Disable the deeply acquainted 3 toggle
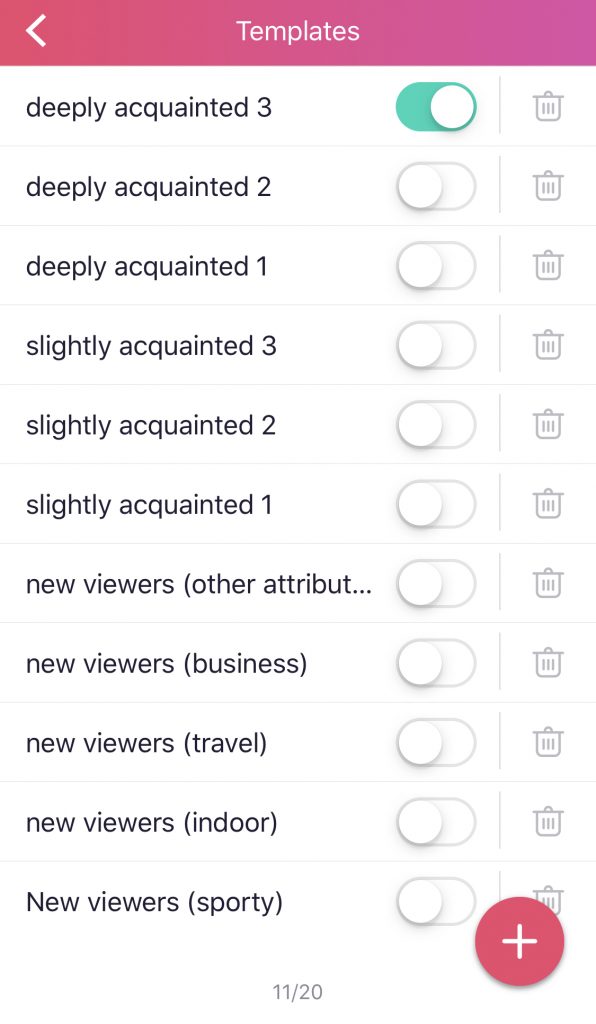This screenshot has width=596, height=1024. pos(436,106)
